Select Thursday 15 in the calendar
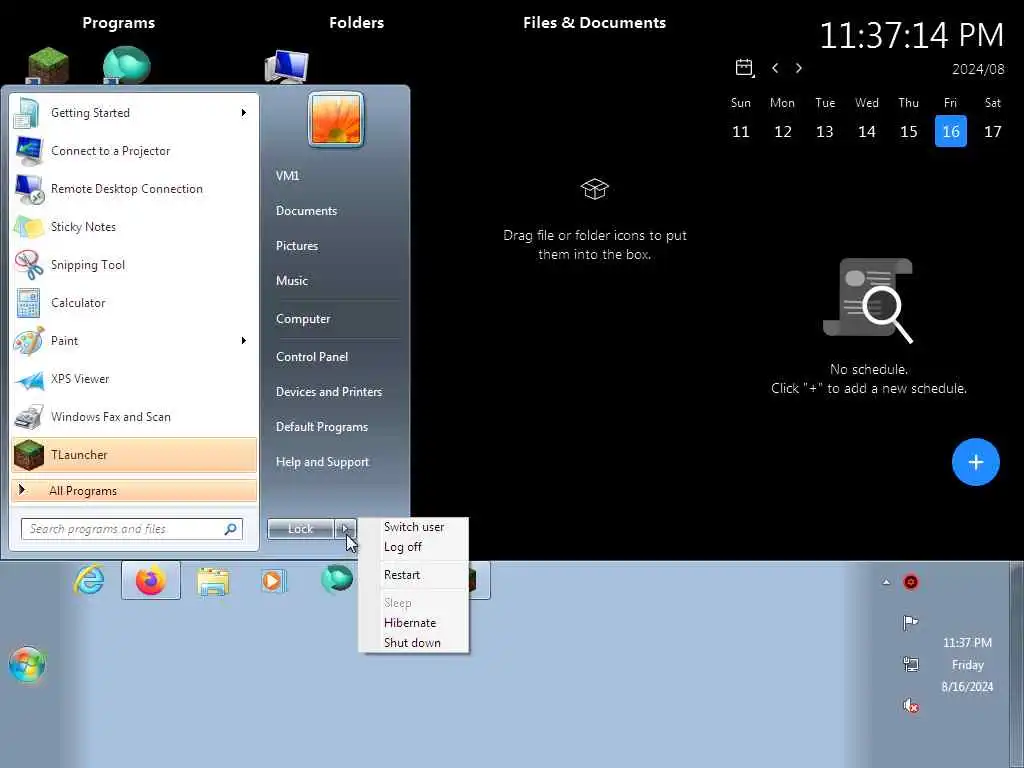 pos(908,131)
